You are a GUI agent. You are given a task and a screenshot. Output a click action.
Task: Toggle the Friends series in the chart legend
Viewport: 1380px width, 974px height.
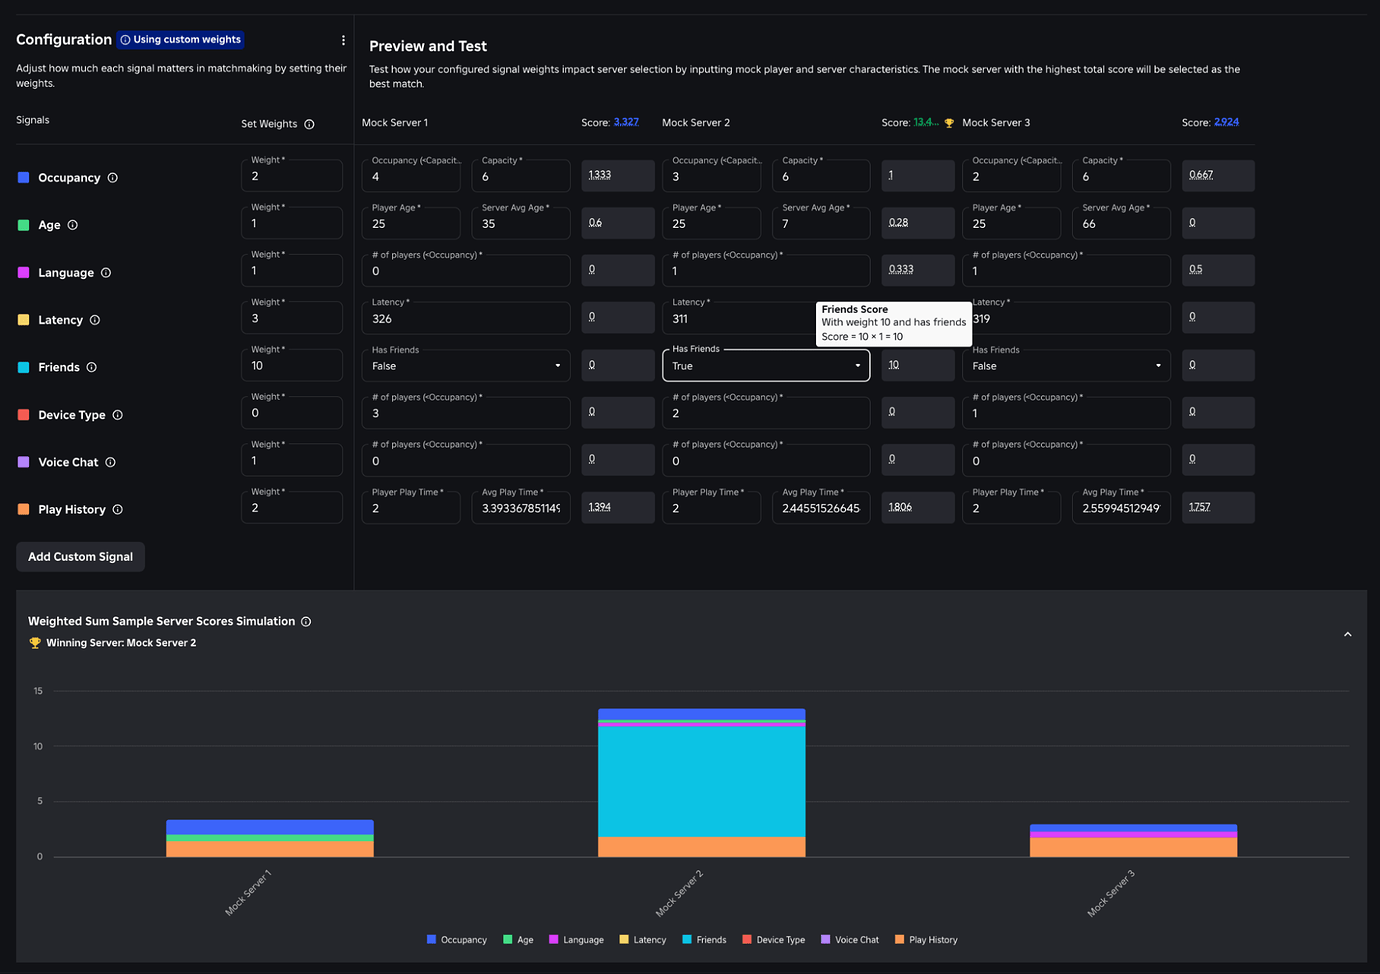(704, 939)
